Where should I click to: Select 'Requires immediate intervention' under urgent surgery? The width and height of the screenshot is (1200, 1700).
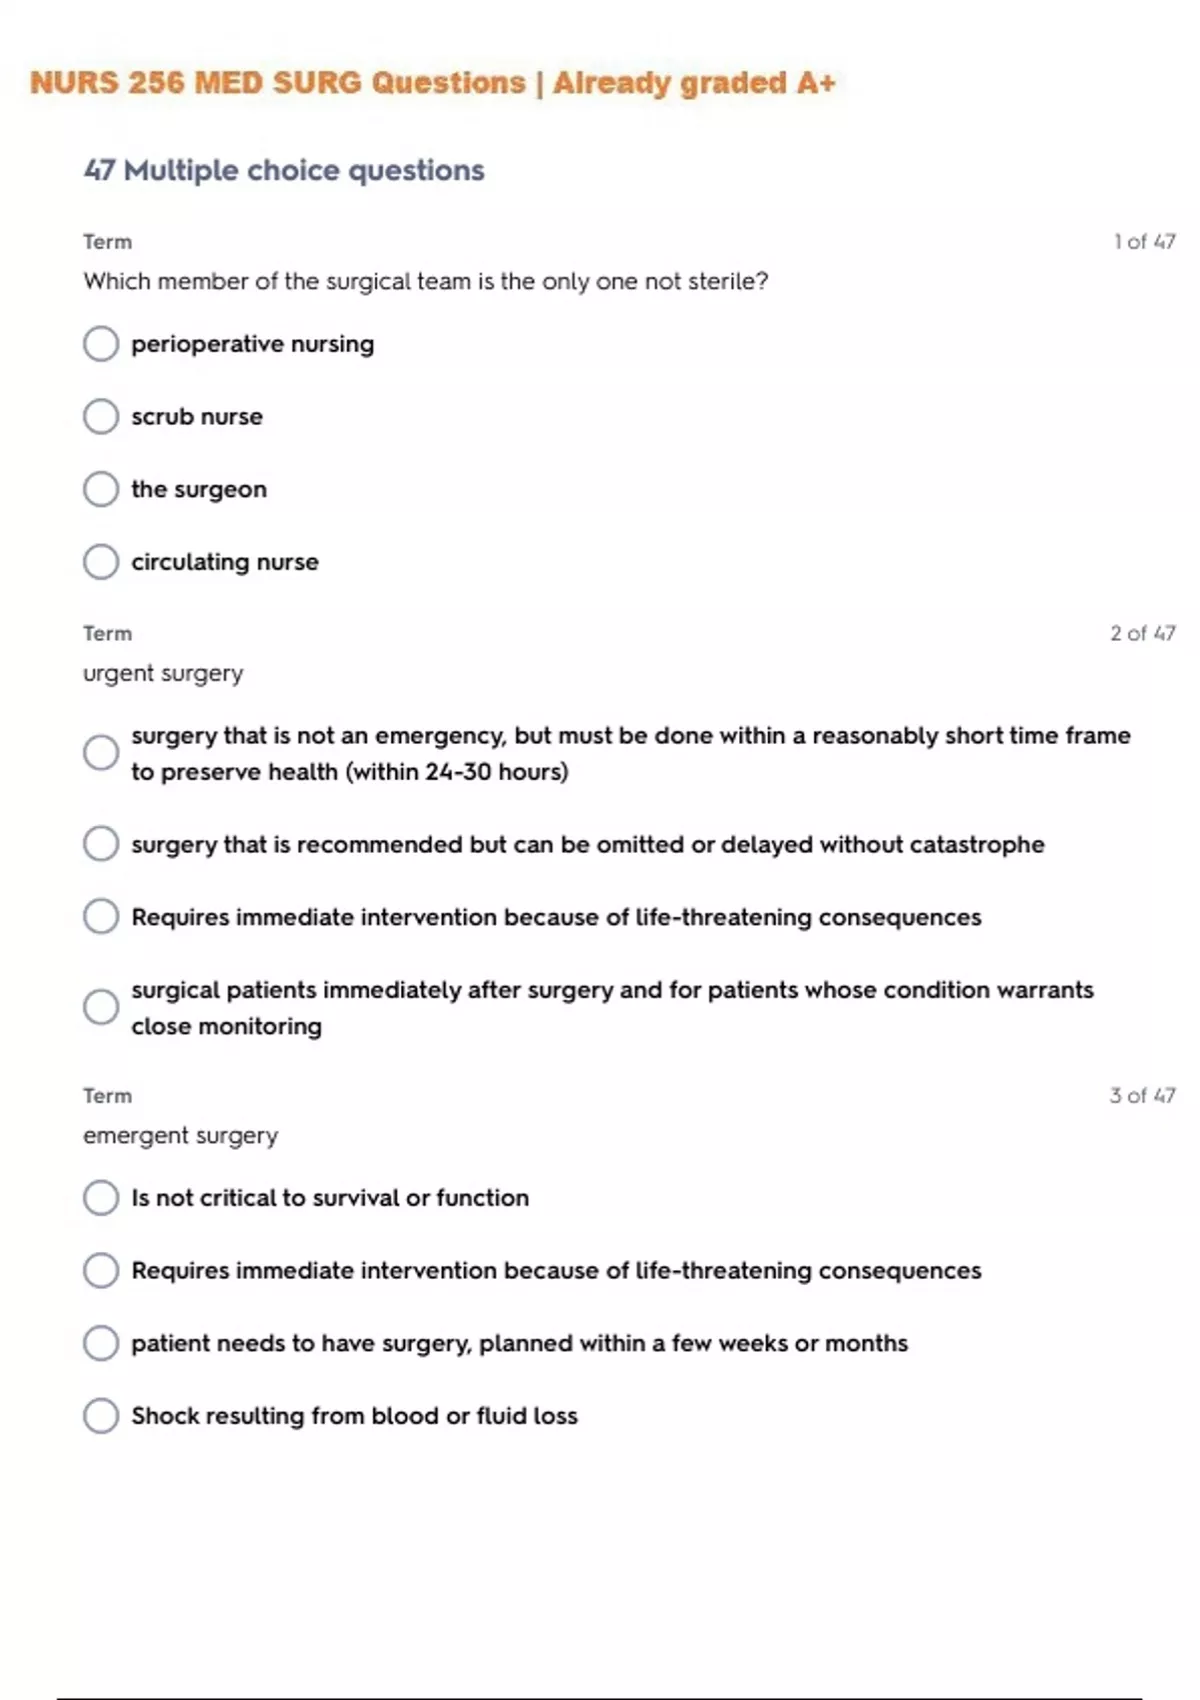click(x=101, y=917)
